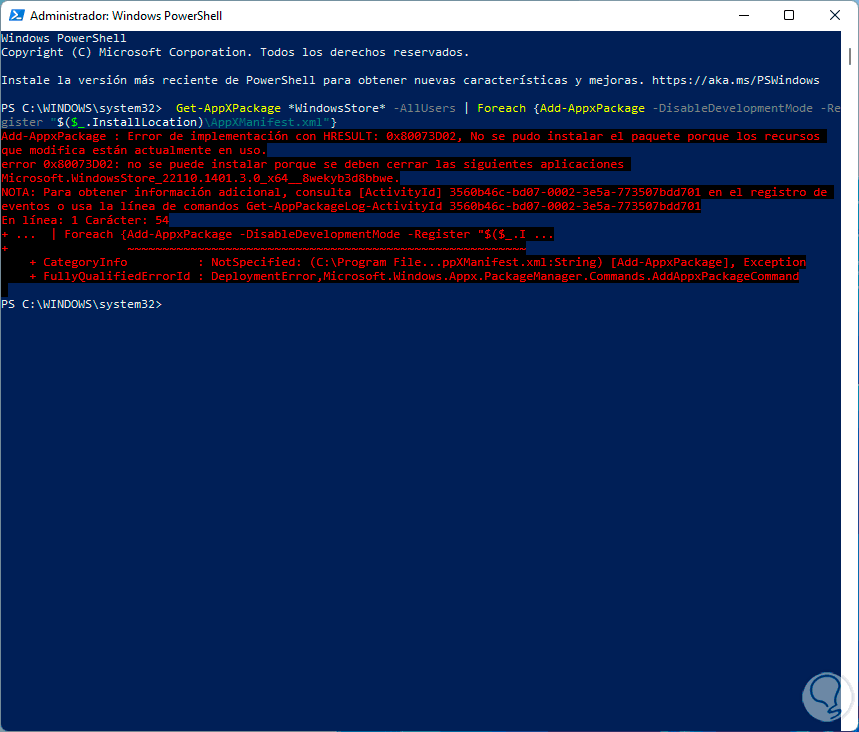Click the '*WindowsStore*' argument text
Screen dimensions: 859x732
[337, 108]
